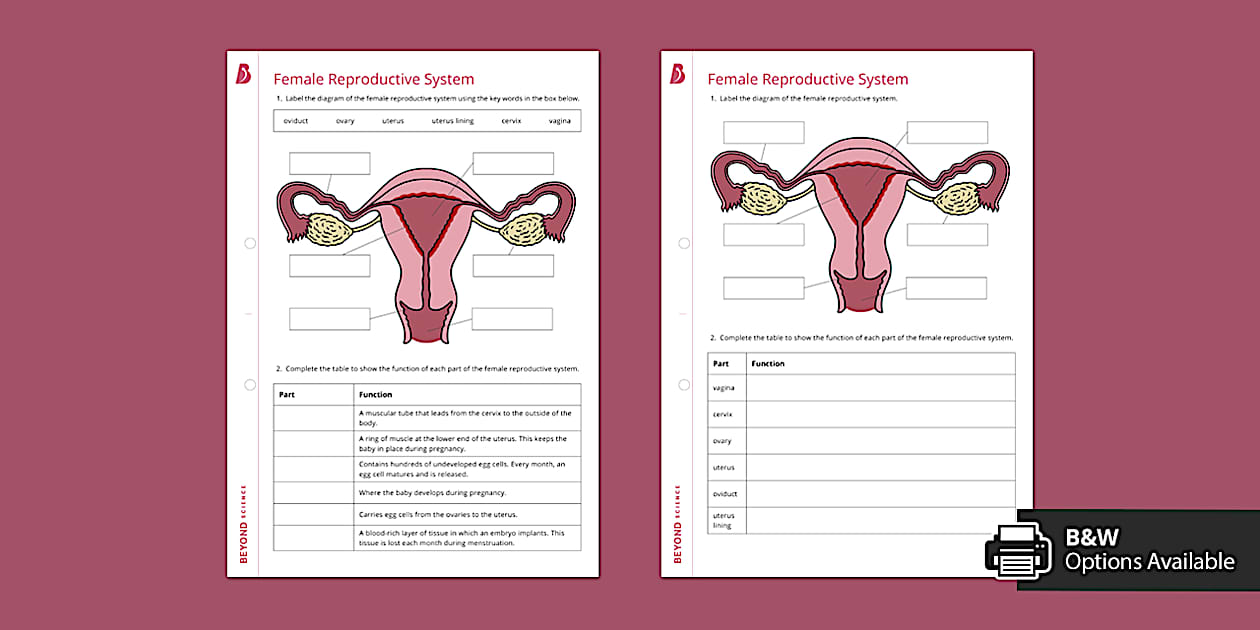Click the printer icon in the B&W banner
1260x630 pixels.
click(1020, 551)
